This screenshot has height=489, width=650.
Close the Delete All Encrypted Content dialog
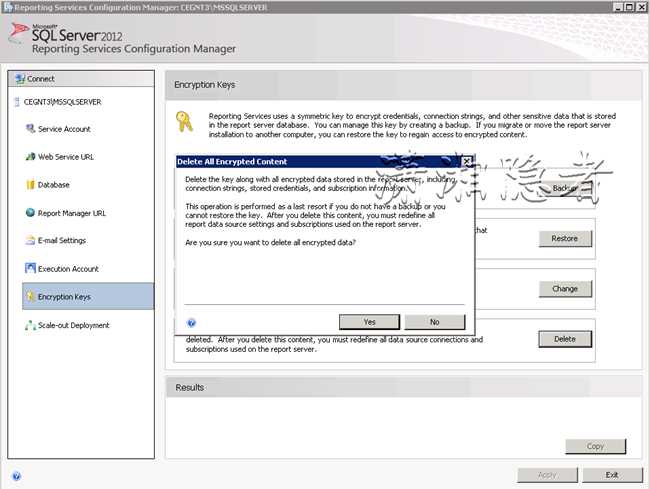pyautogui.click(x=467, y=161)
